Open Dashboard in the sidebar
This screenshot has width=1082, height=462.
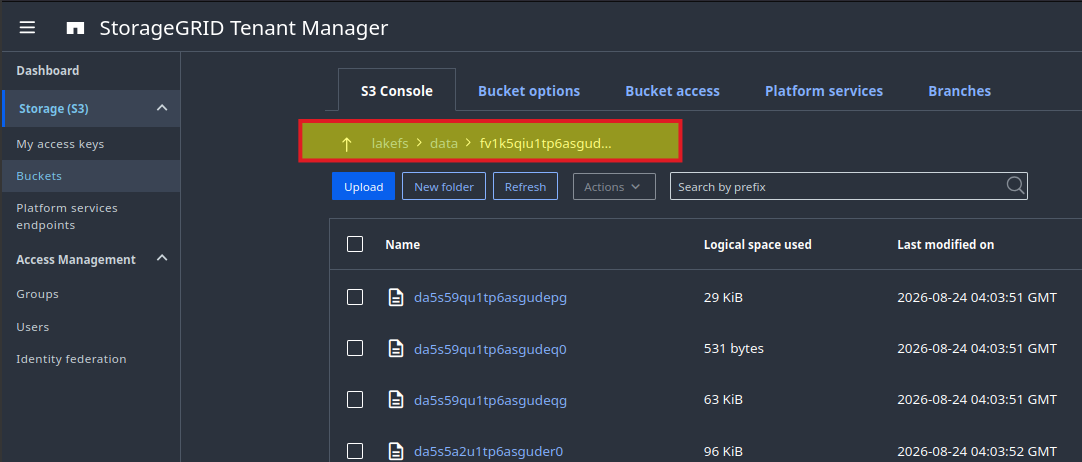pos(48,70)
